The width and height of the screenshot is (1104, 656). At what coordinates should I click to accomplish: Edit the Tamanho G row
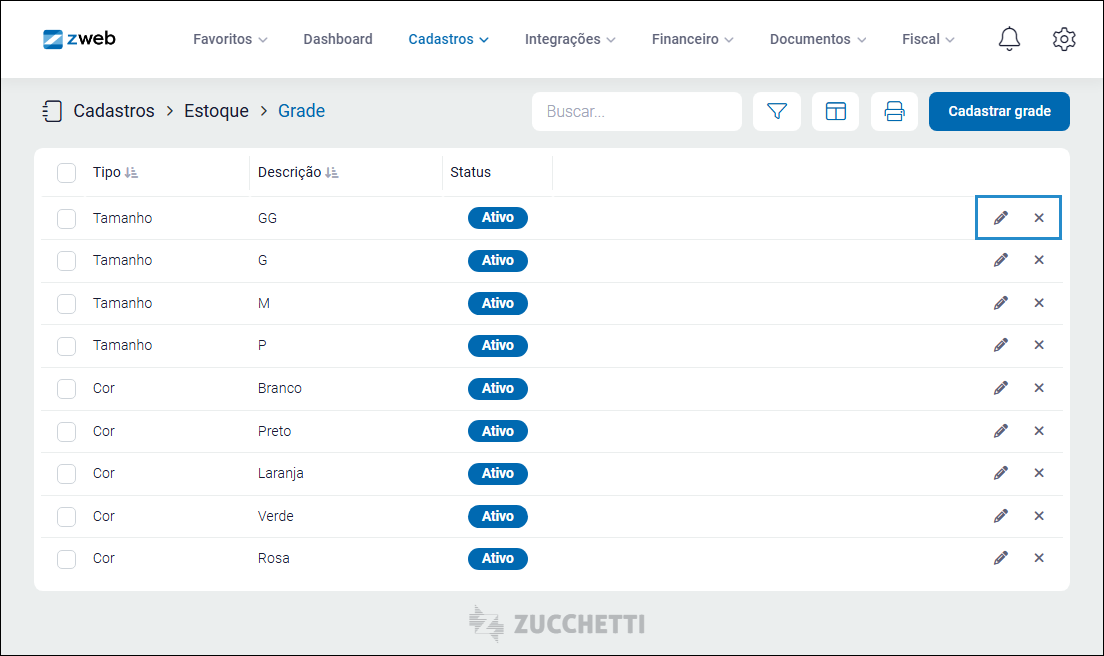click(1000, 260)
